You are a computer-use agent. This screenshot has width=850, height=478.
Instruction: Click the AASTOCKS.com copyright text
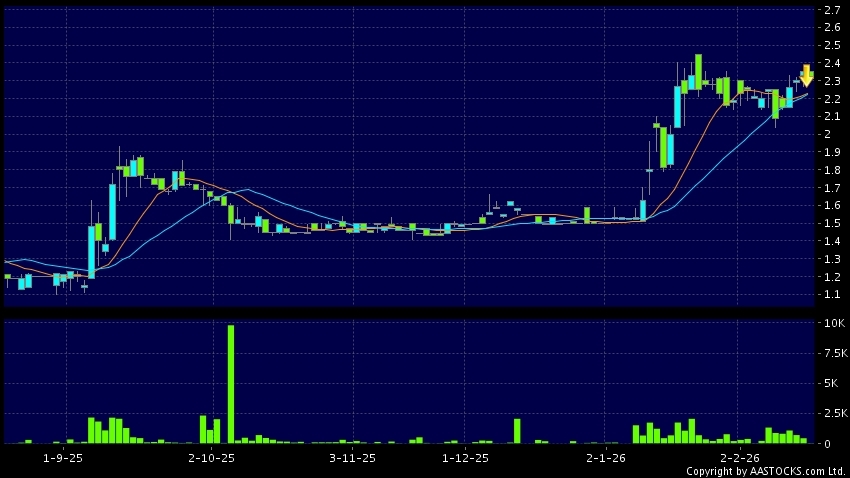(x=765, y=471)
